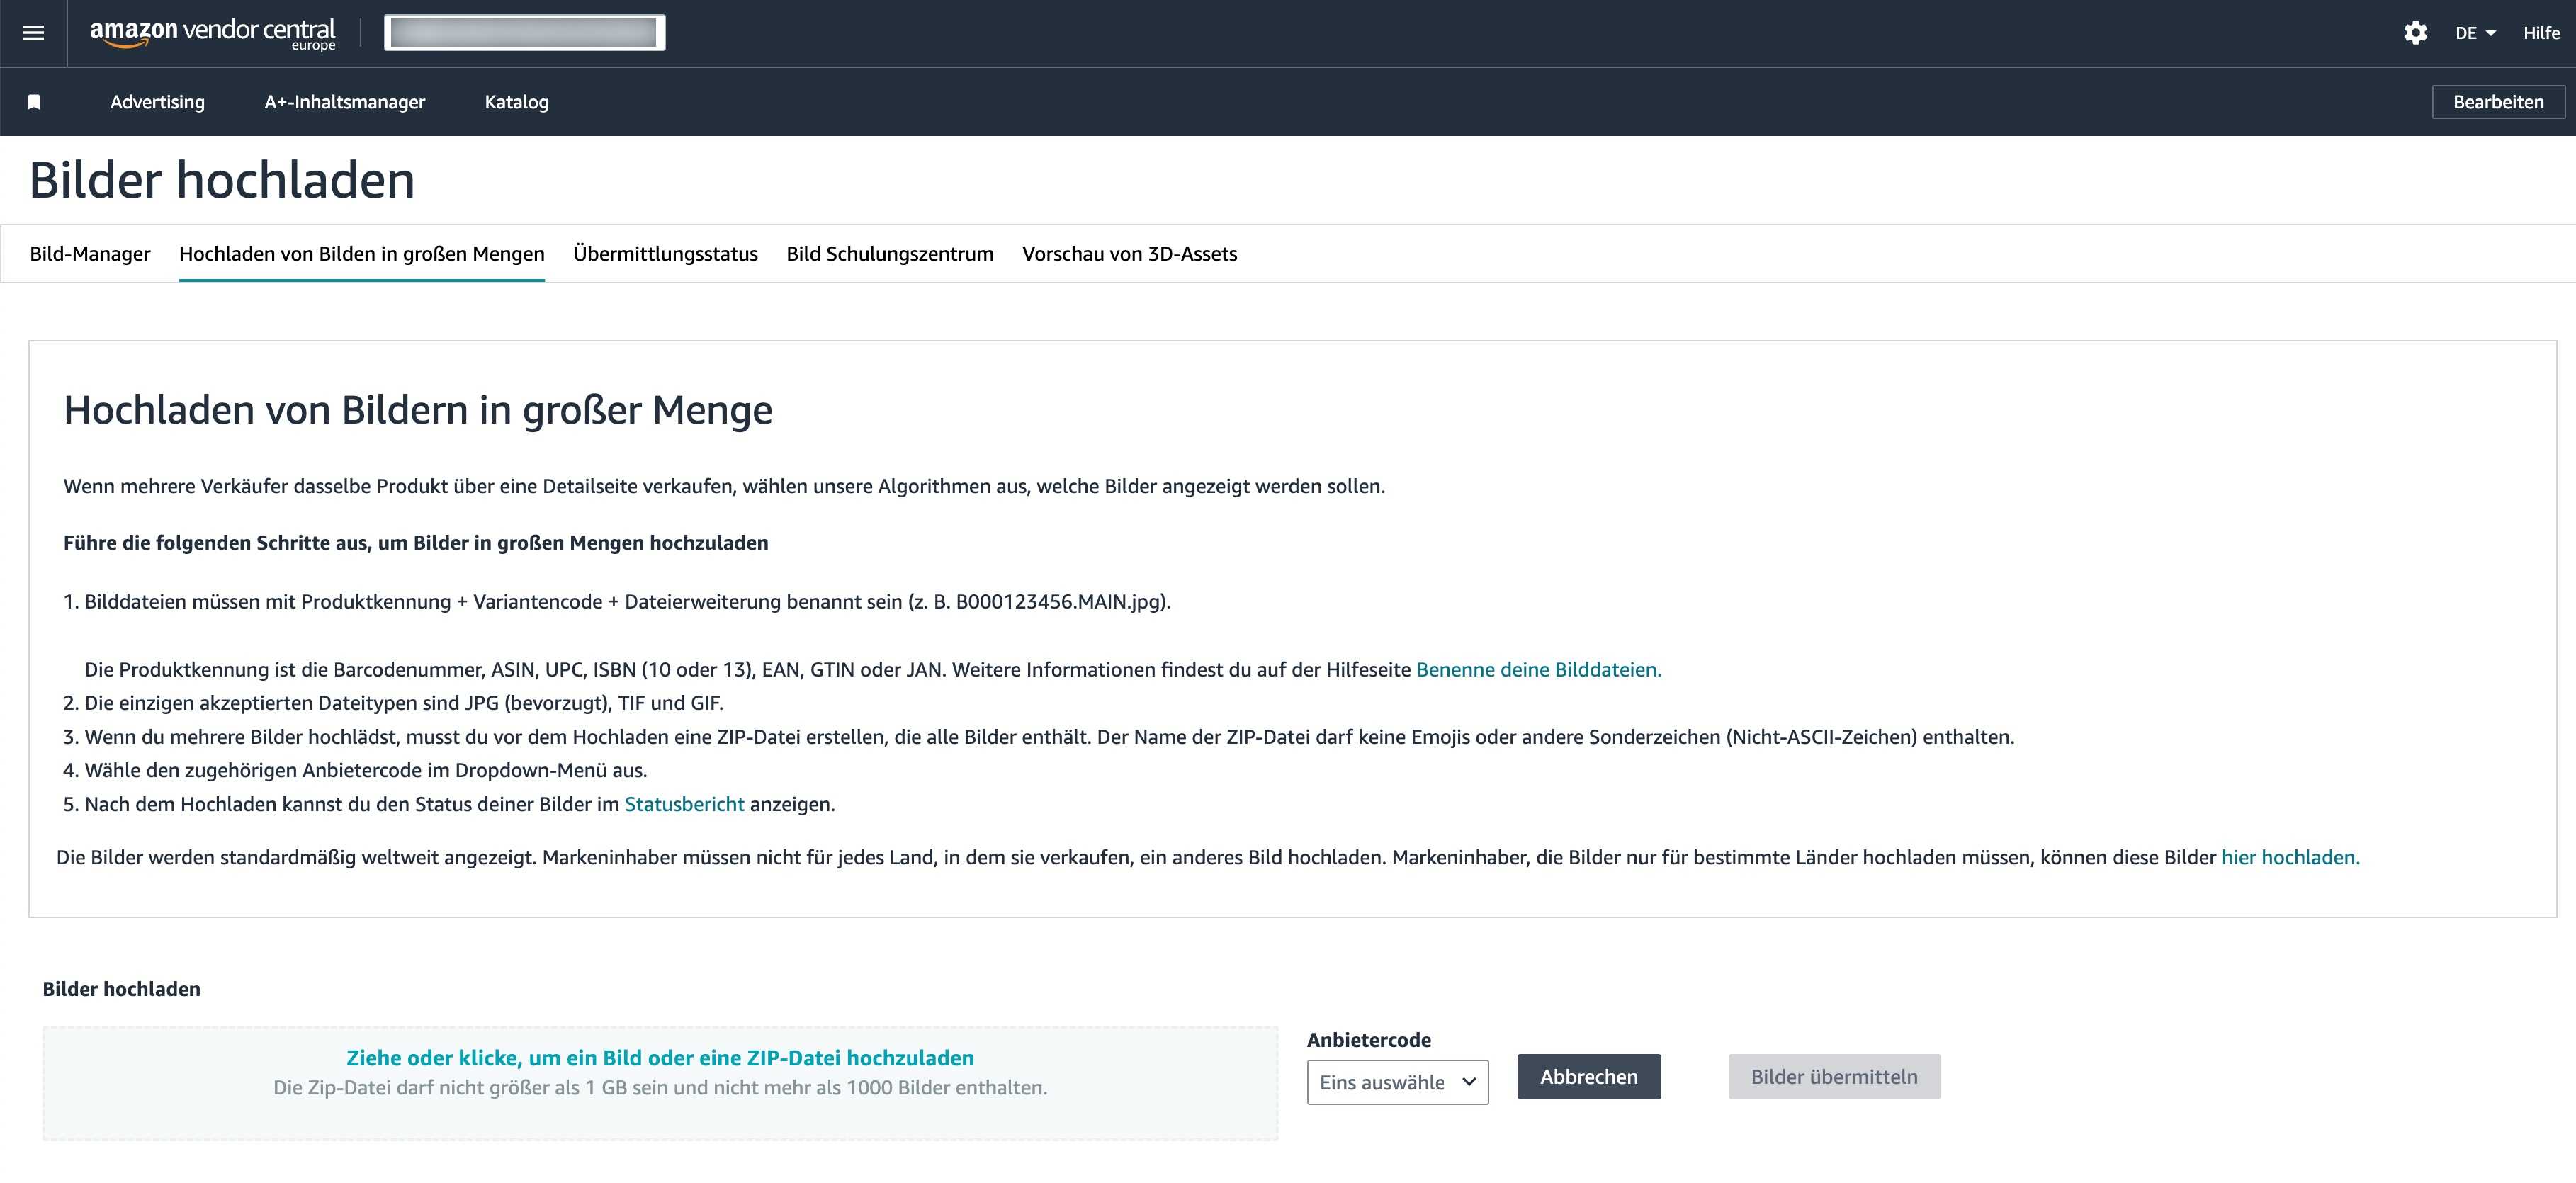Click the Bilder hochladen page heading
Screen dimensions: 2576x1183
(222, 180)
